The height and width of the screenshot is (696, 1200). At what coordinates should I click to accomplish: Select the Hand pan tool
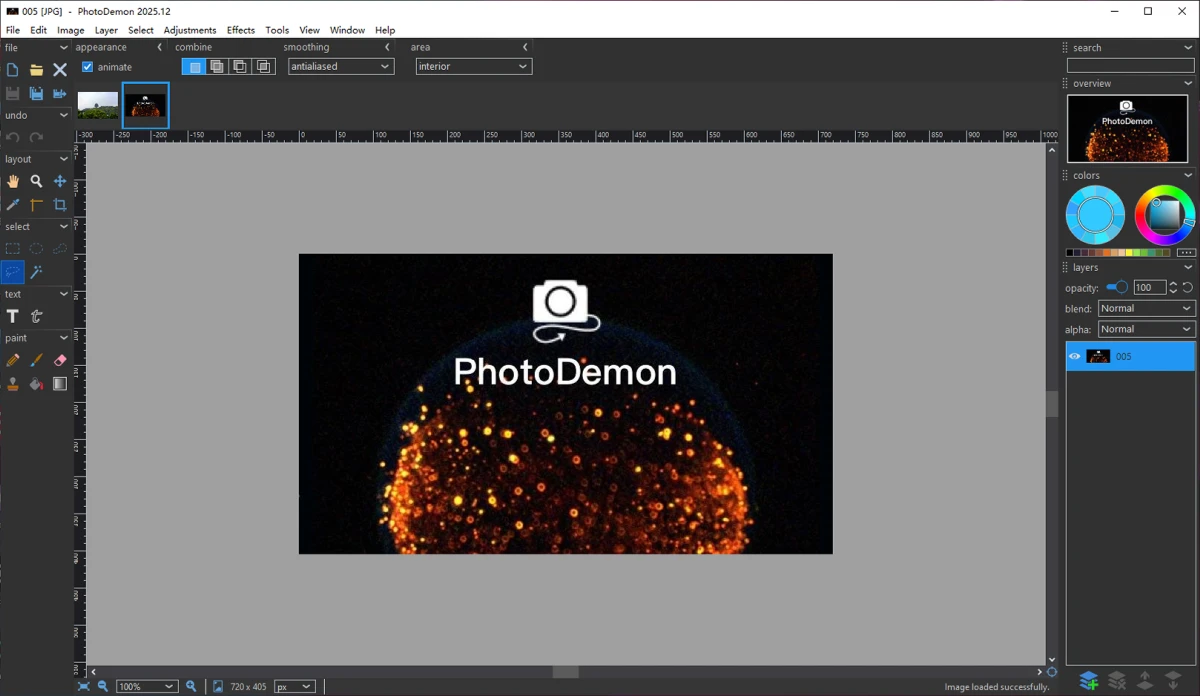click(x=12, y=181)
